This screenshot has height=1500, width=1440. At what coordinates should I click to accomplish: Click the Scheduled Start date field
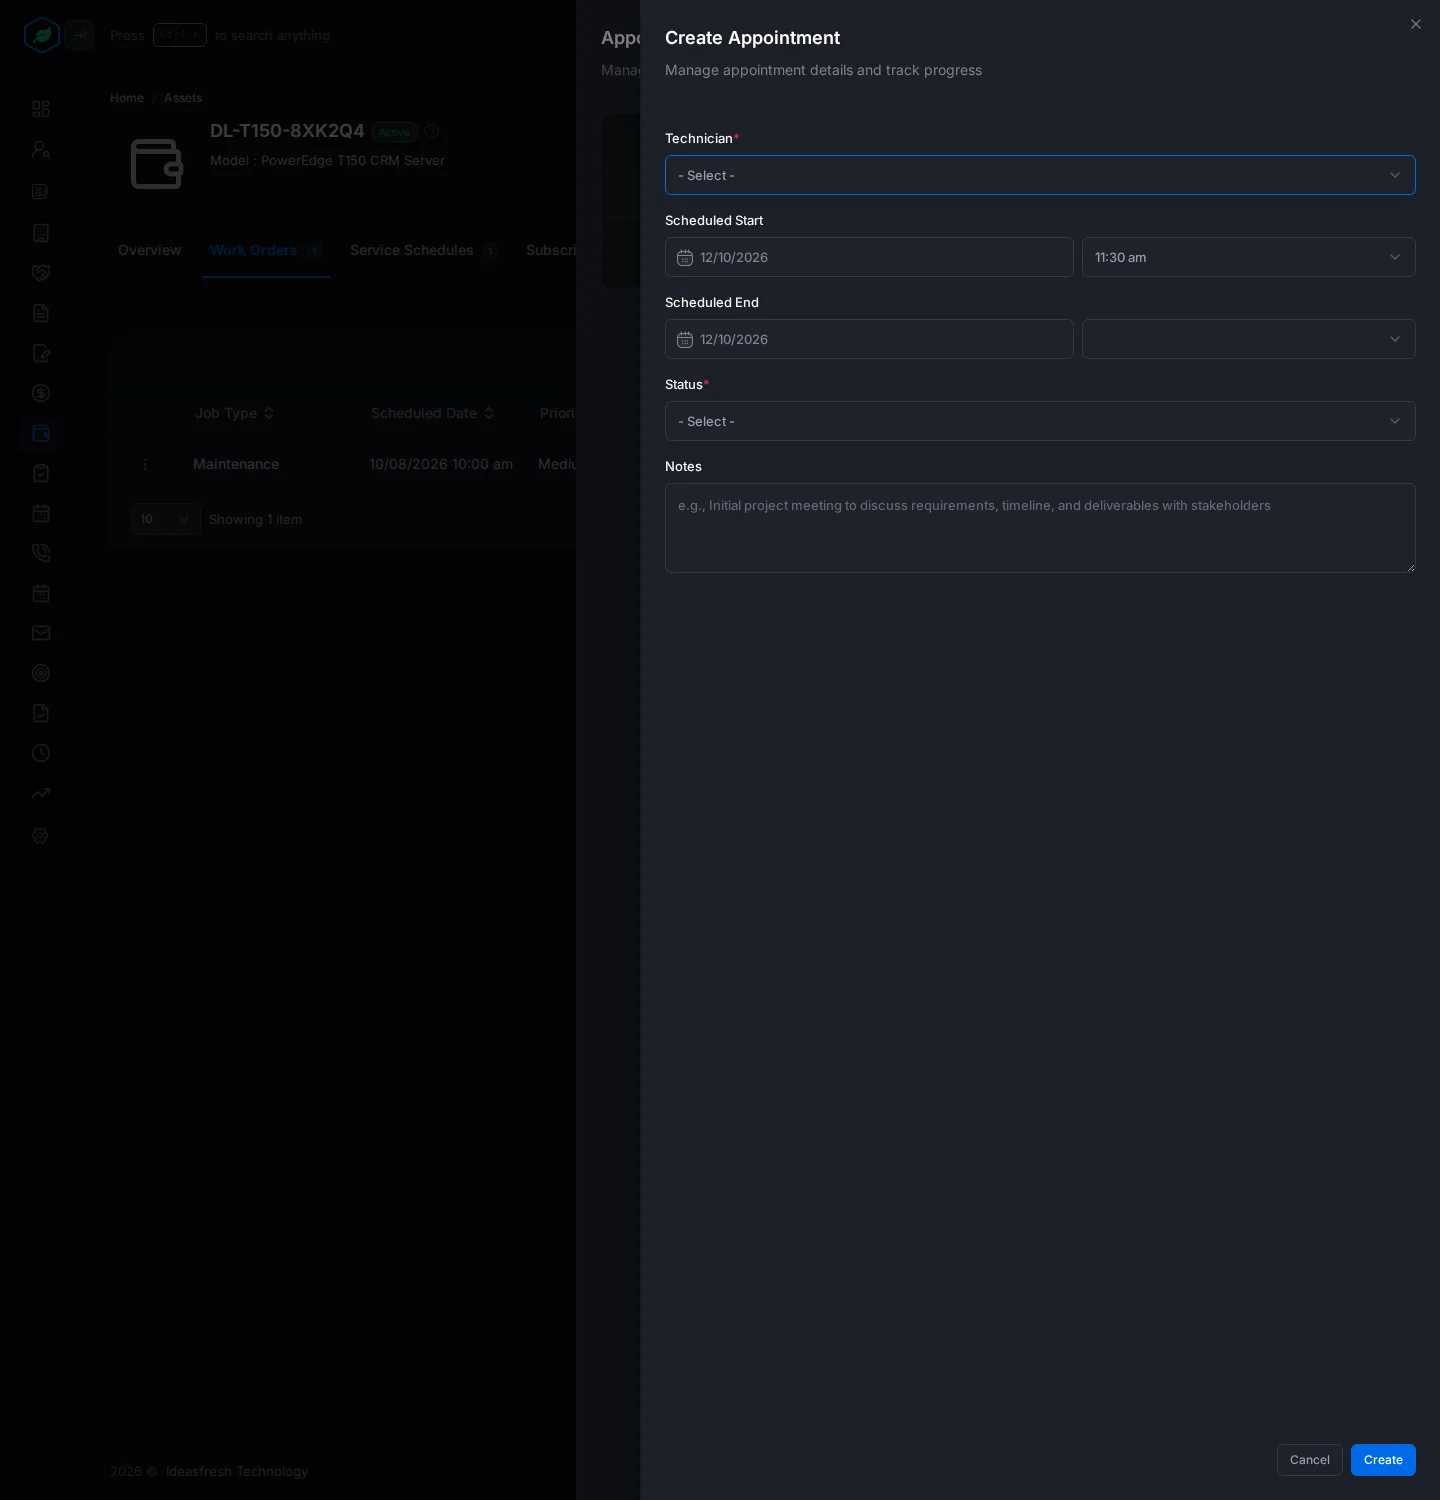[869, 257]
